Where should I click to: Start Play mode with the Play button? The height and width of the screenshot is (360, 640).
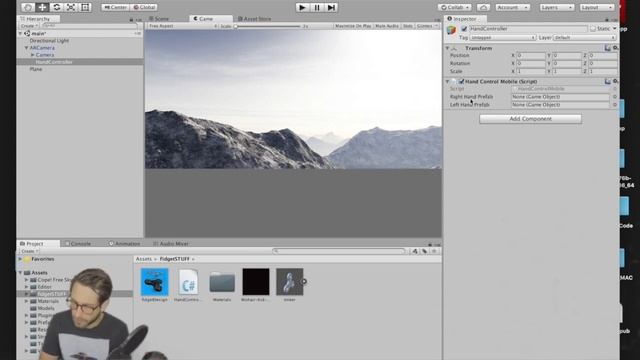[302, 7]
